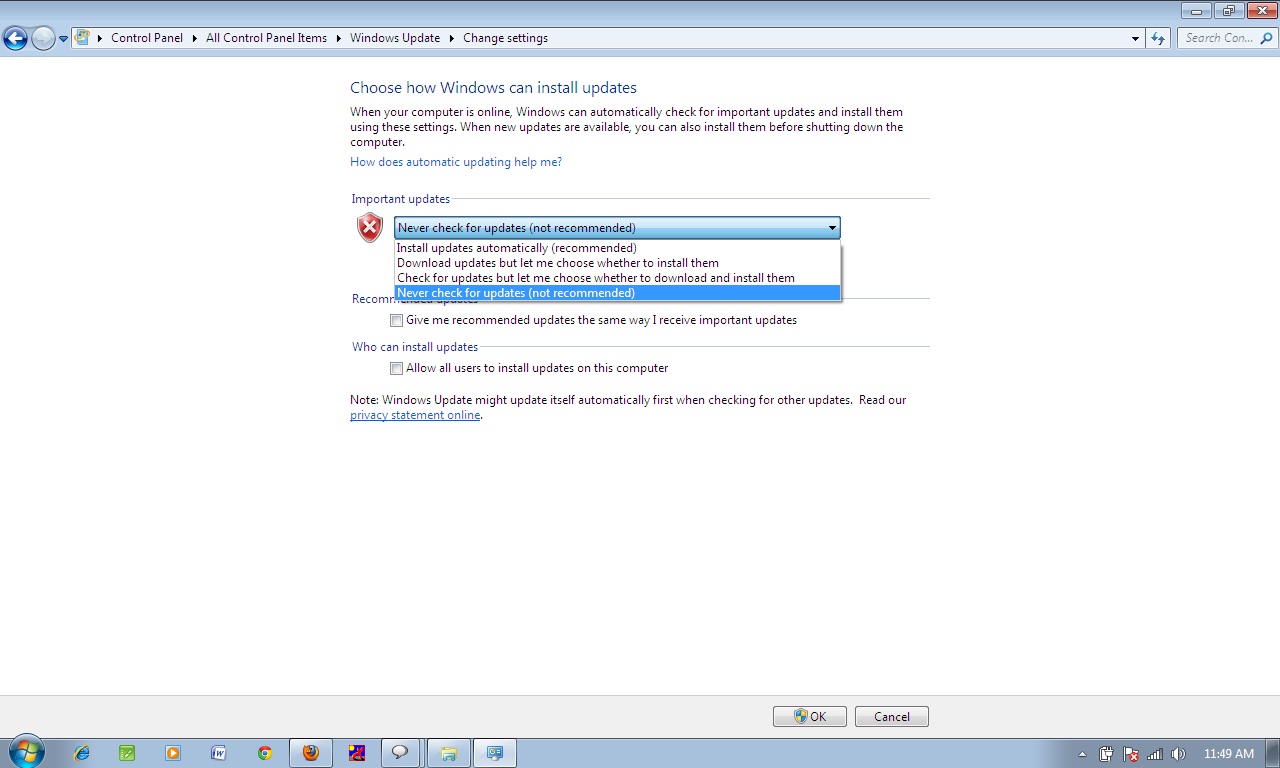Open the privacy statement online link
Screen dimensions: 1280x768
415,415
